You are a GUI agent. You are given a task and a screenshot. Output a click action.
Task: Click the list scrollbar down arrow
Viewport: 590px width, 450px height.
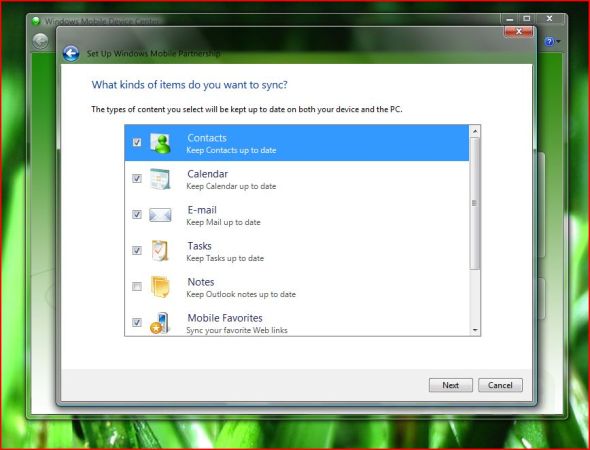475,330
